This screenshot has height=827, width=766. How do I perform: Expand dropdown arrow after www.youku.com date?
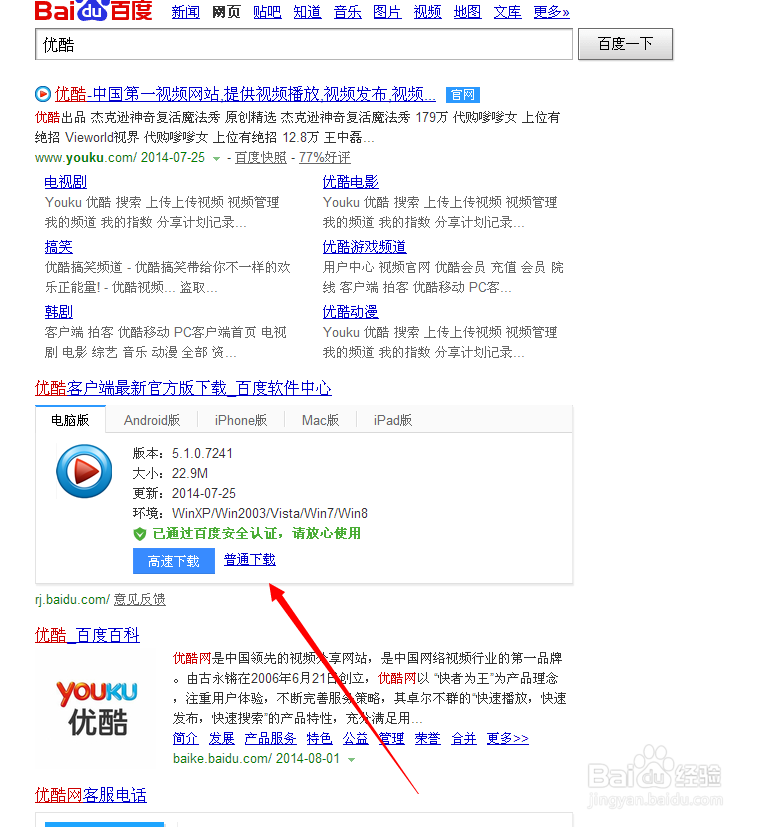tap(216, 158)
